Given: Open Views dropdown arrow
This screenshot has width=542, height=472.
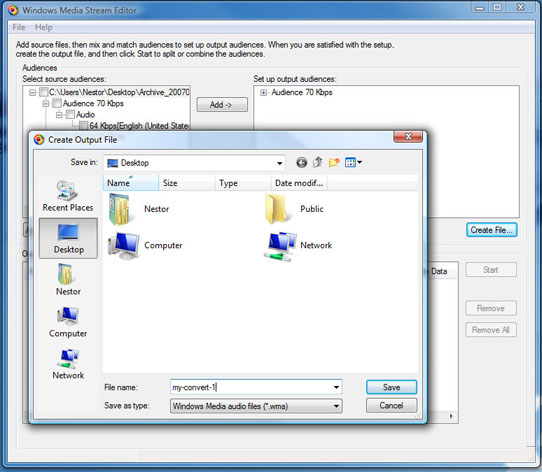Looking at the screenshot, I should click(359, 162).
